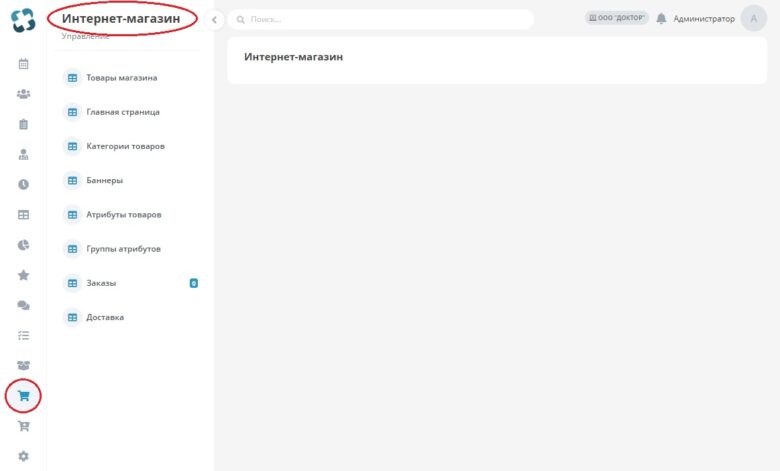Click the Интернет-магазин title in content panel
This screenshot has height=471, width=780.
tap(293, 57)
